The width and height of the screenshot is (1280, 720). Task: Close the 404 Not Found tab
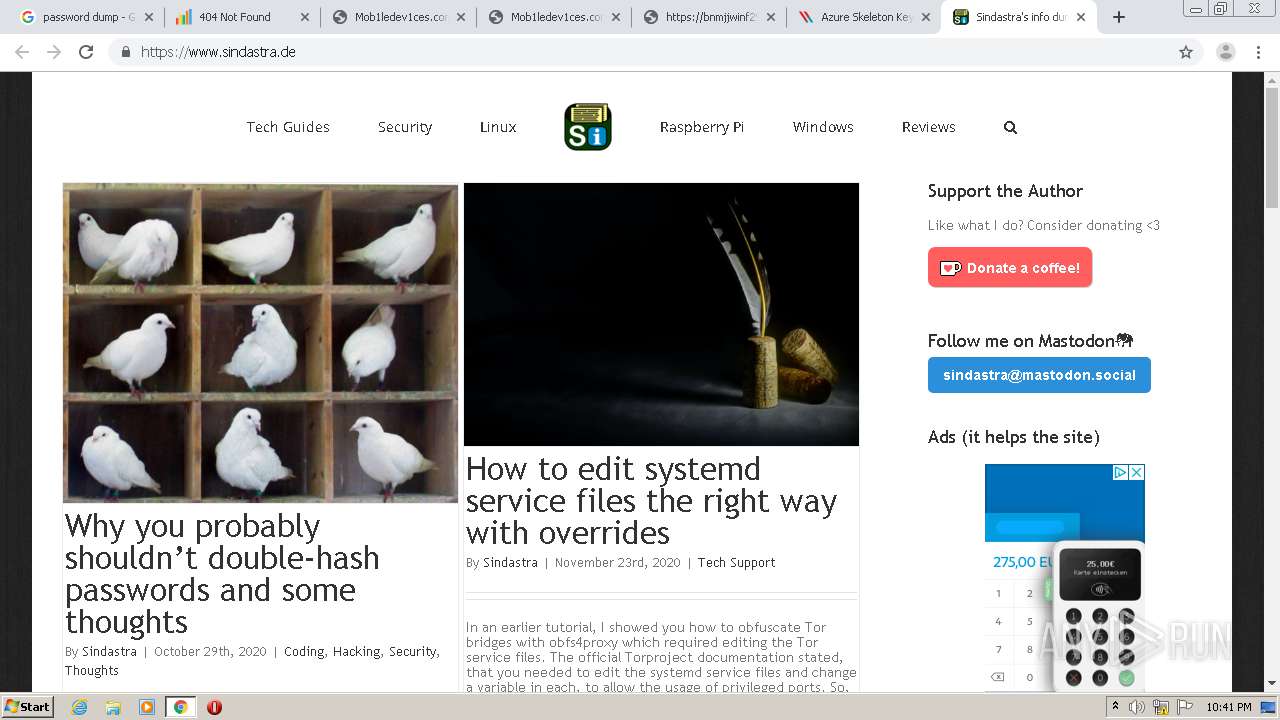(x=305, y=17)
